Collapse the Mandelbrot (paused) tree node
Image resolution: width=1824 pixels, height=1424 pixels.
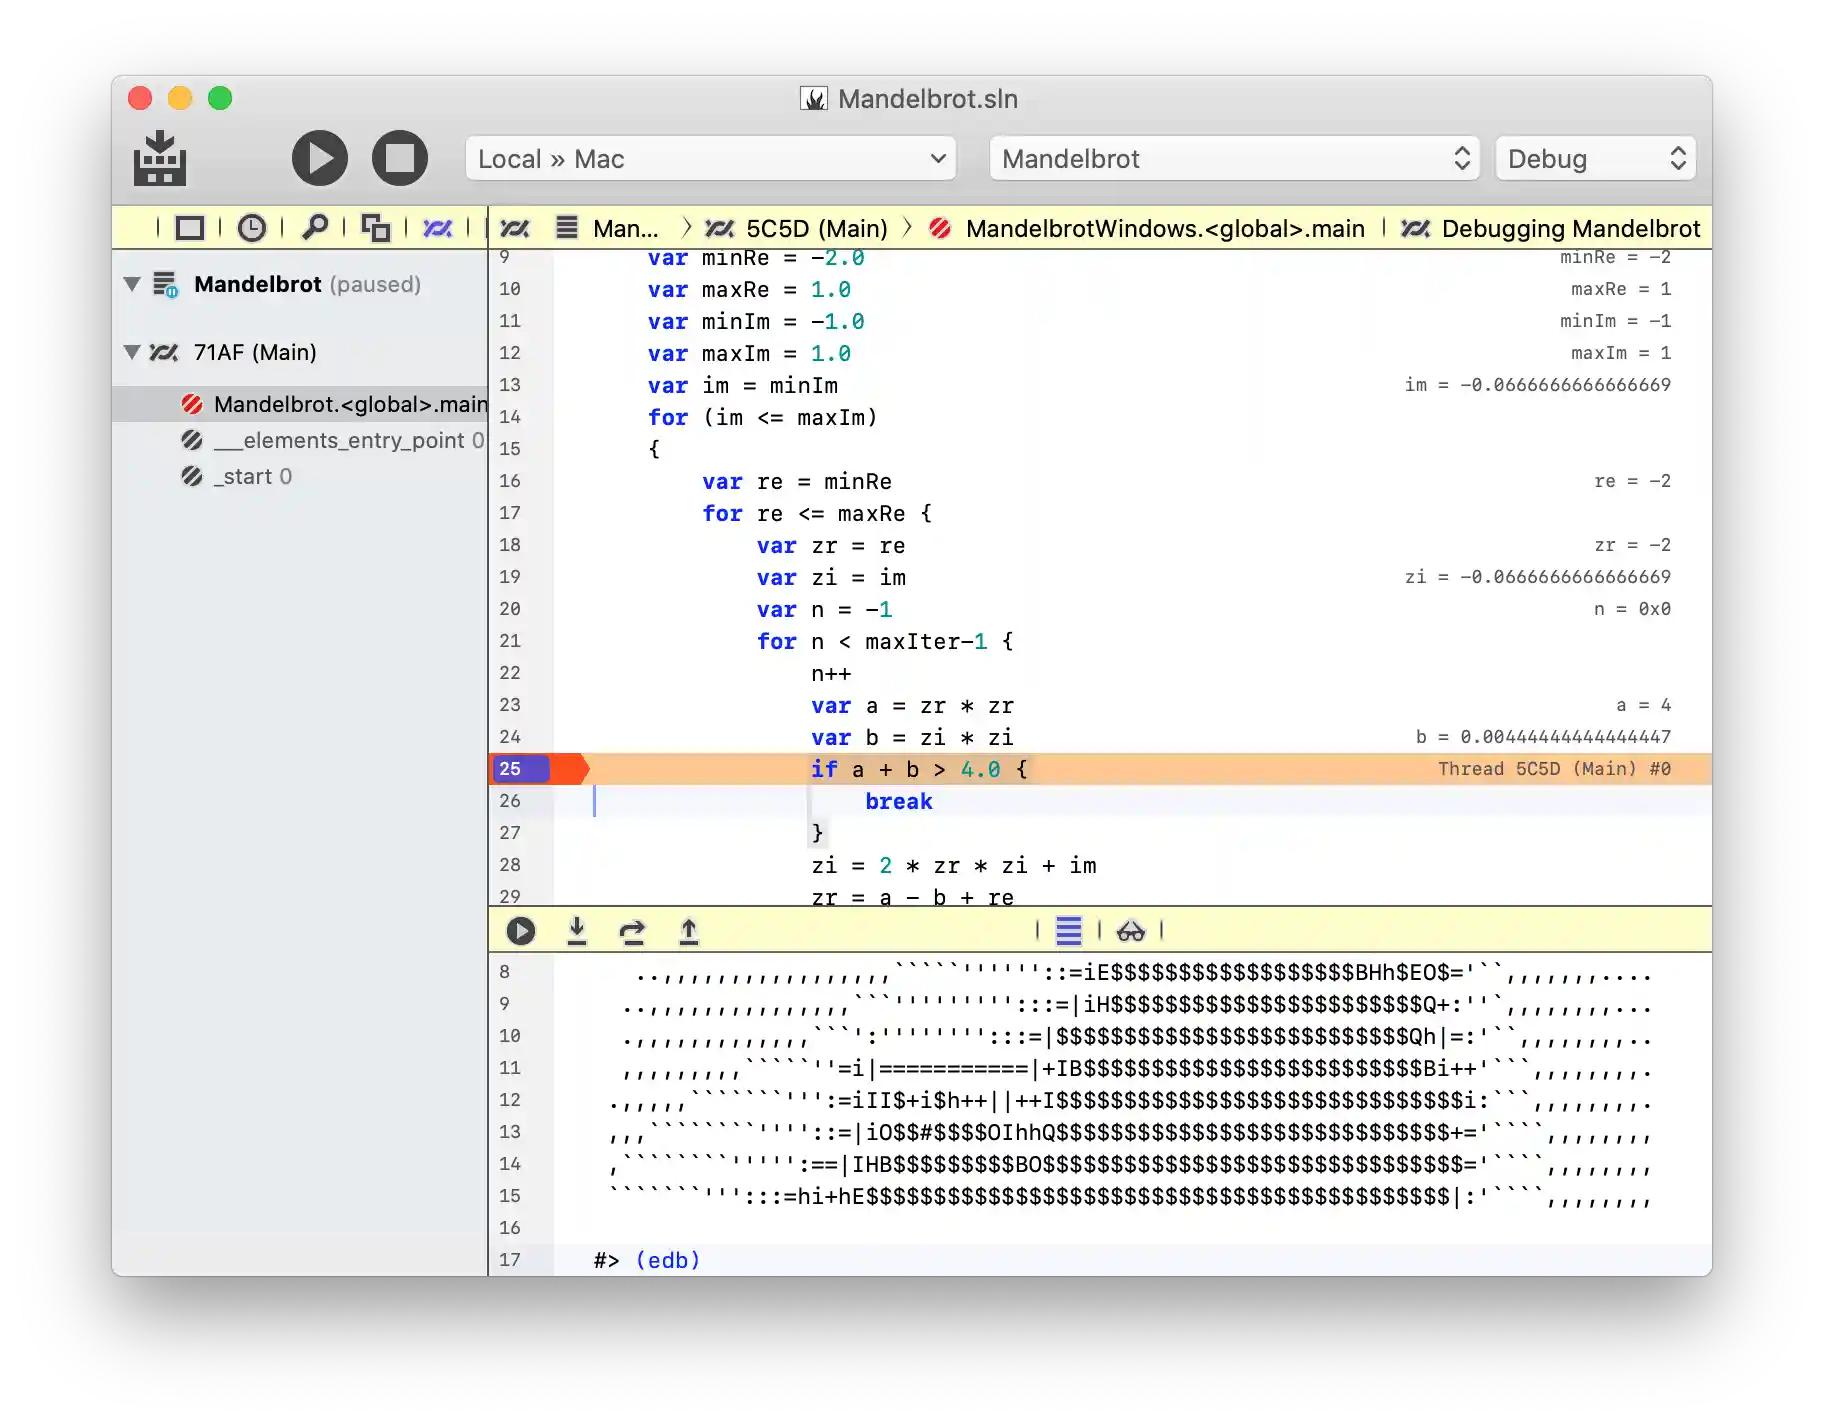click(132, 284)
